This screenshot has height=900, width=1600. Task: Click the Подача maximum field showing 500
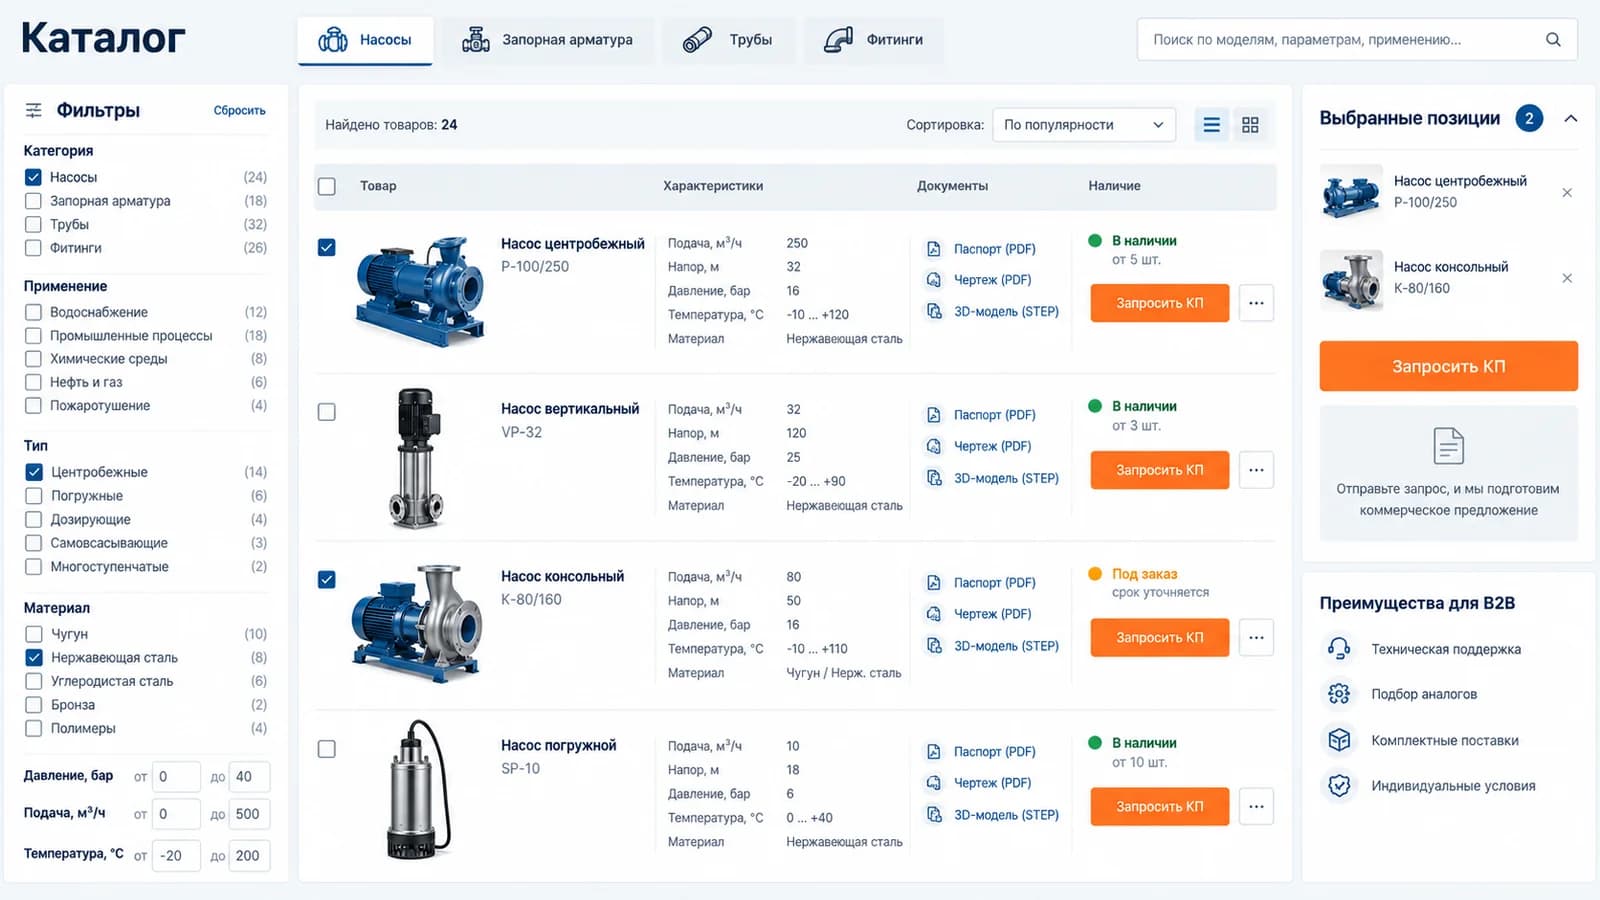[x=250, y=814]
